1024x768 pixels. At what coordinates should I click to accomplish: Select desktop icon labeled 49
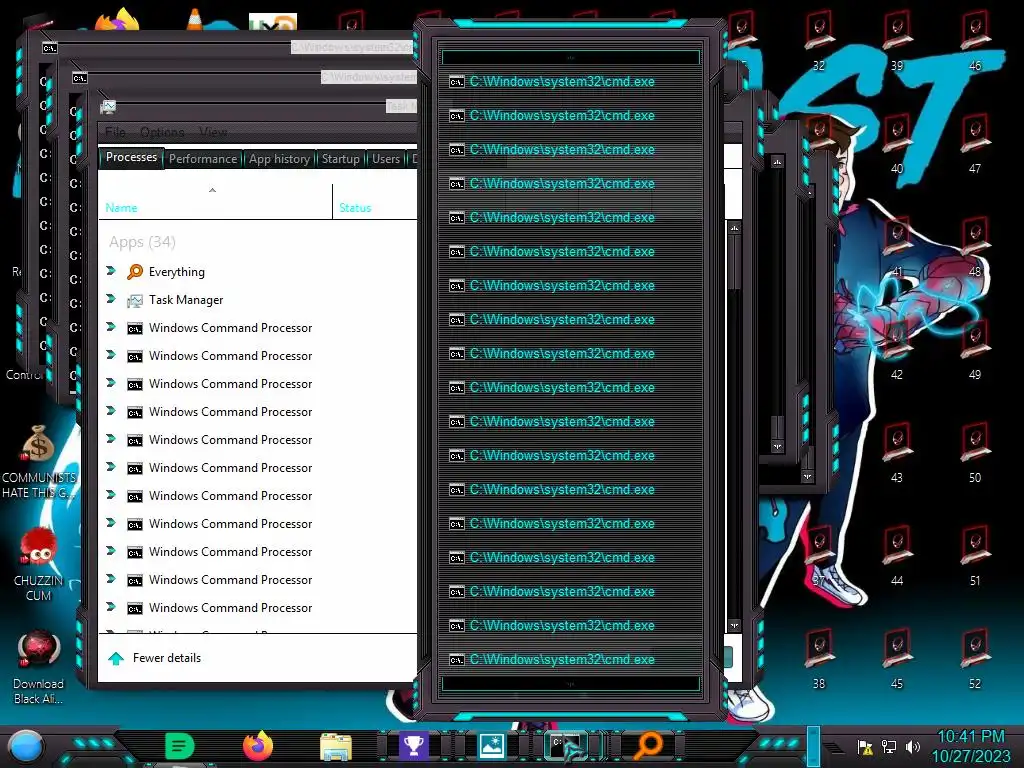pyautogui.click(x=975, y=349)
